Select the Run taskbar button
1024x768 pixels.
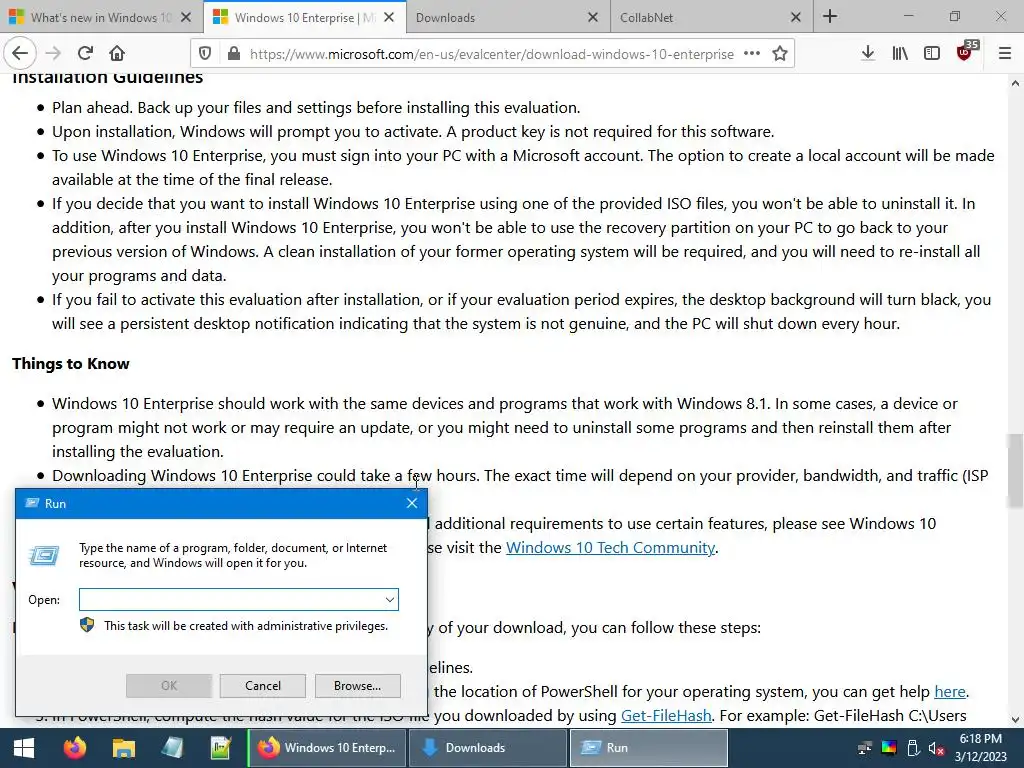point(648,748)
